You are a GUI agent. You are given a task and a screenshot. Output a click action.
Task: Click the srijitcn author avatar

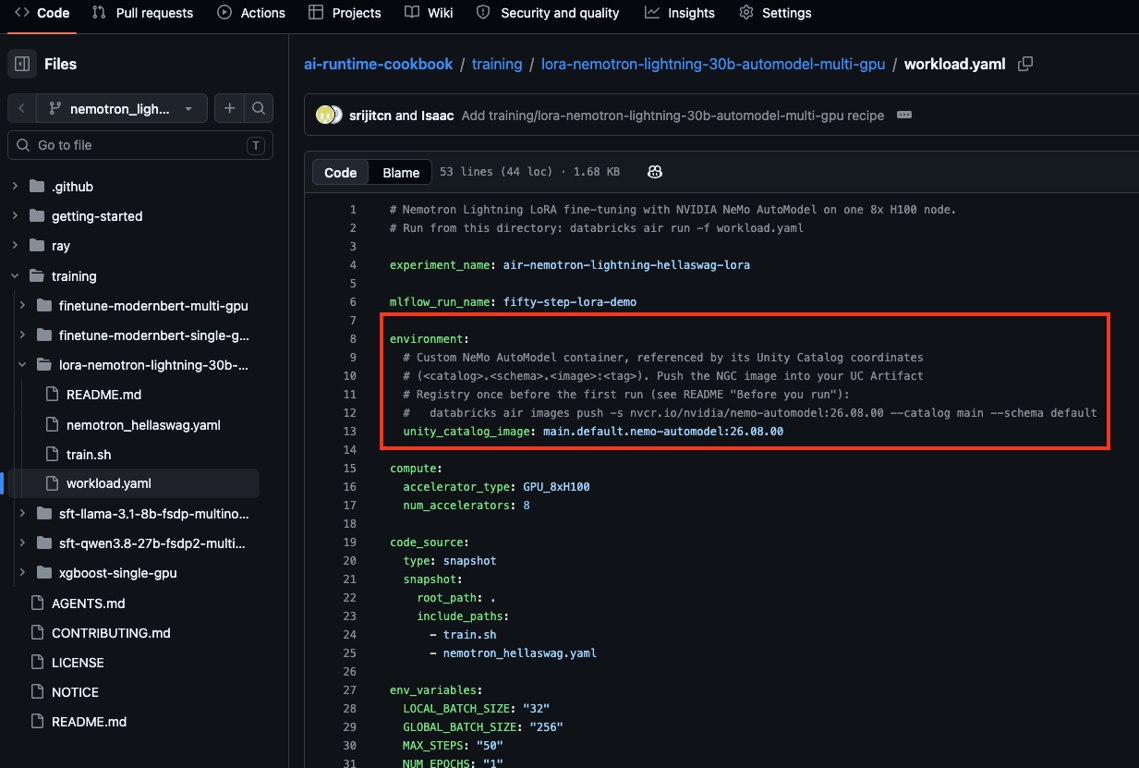(x=325, y=115)
